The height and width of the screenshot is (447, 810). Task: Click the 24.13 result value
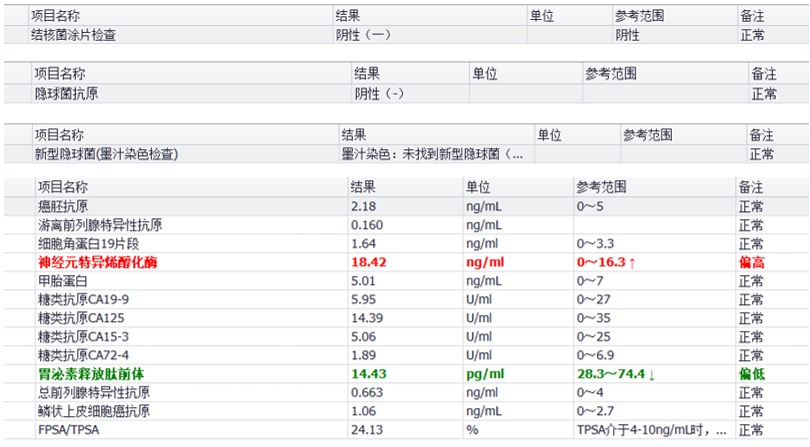[x=367, y=430]
